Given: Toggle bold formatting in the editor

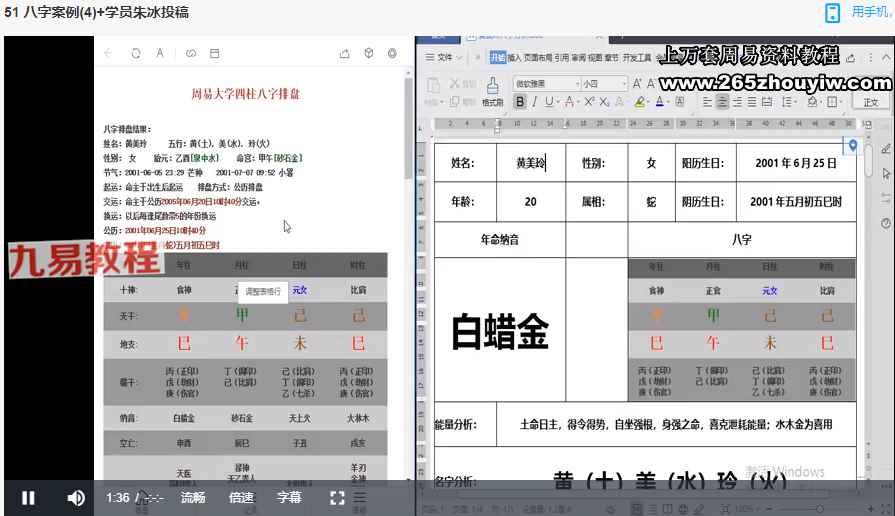Looking at the screenshot, I should 519,102.
